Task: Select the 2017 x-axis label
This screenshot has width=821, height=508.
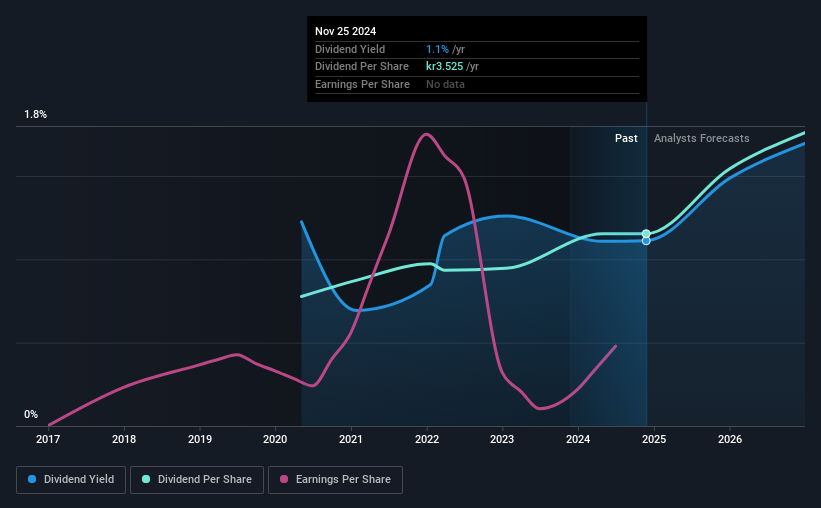Action: click(x=48, y=439)
